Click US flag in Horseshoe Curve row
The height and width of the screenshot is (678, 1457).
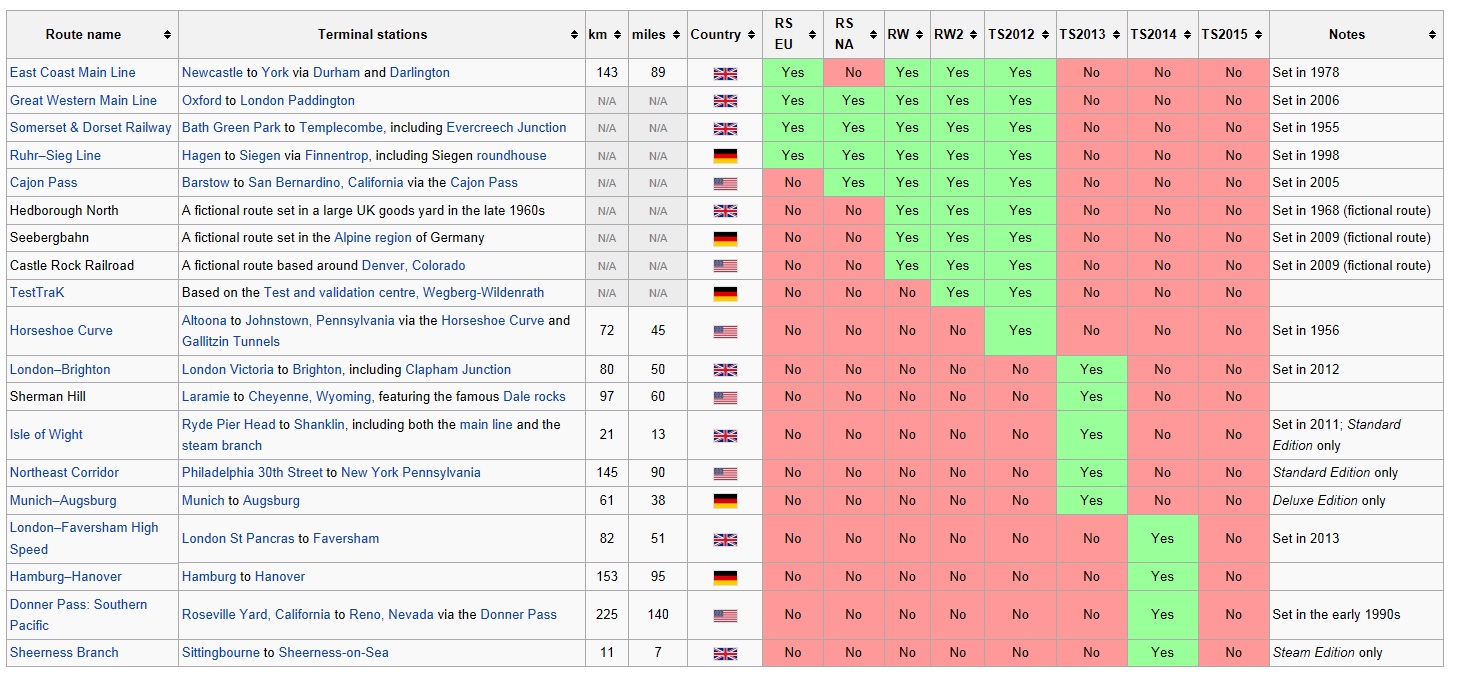pos(725,332)
